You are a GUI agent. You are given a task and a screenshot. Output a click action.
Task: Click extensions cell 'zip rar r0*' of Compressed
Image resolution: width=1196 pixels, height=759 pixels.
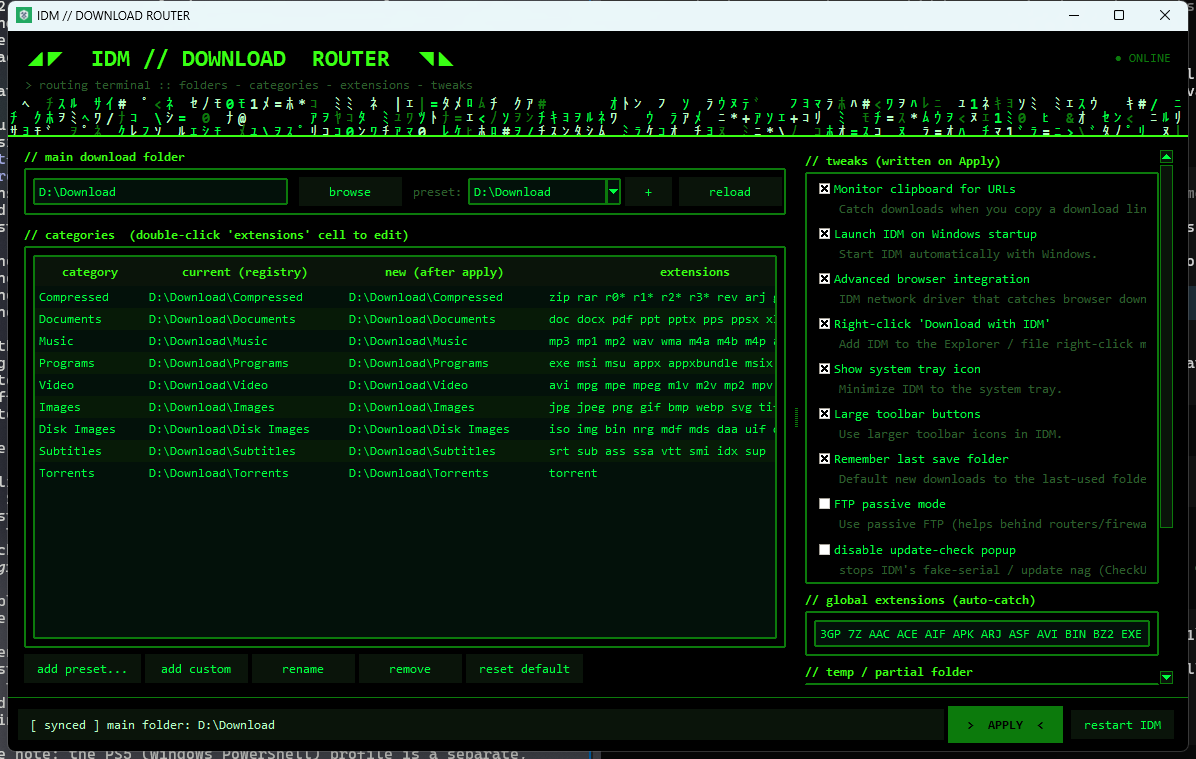pyautogui.click(x=661, y=297)
